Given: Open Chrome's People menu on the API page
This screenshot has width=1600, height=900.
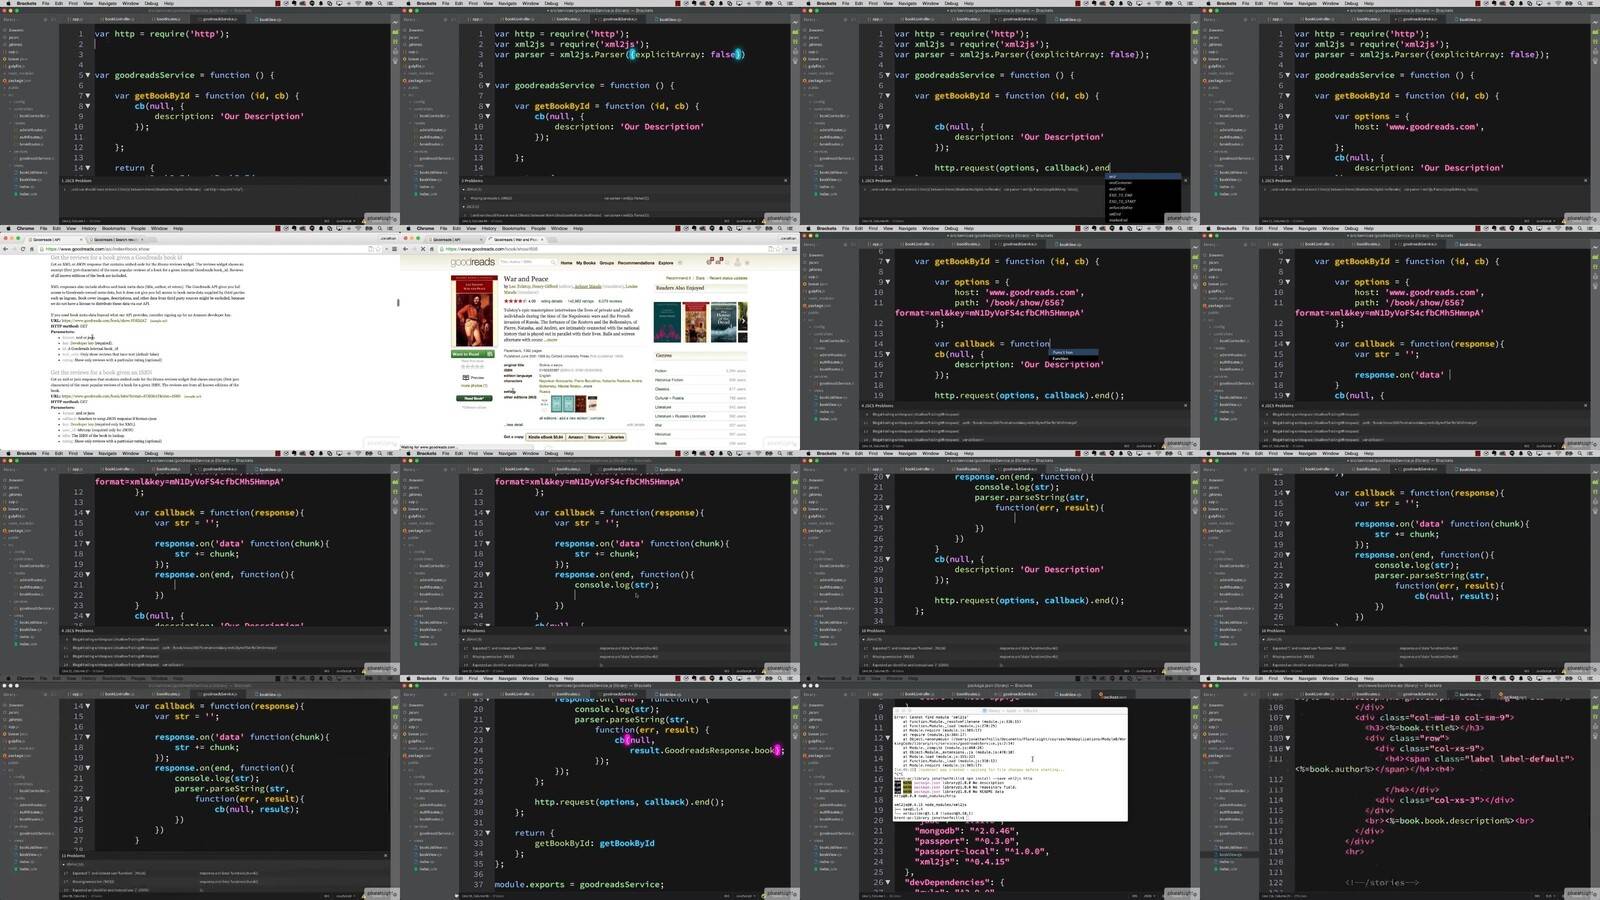Looking at the screenshot, I should [x=138, y=229].
